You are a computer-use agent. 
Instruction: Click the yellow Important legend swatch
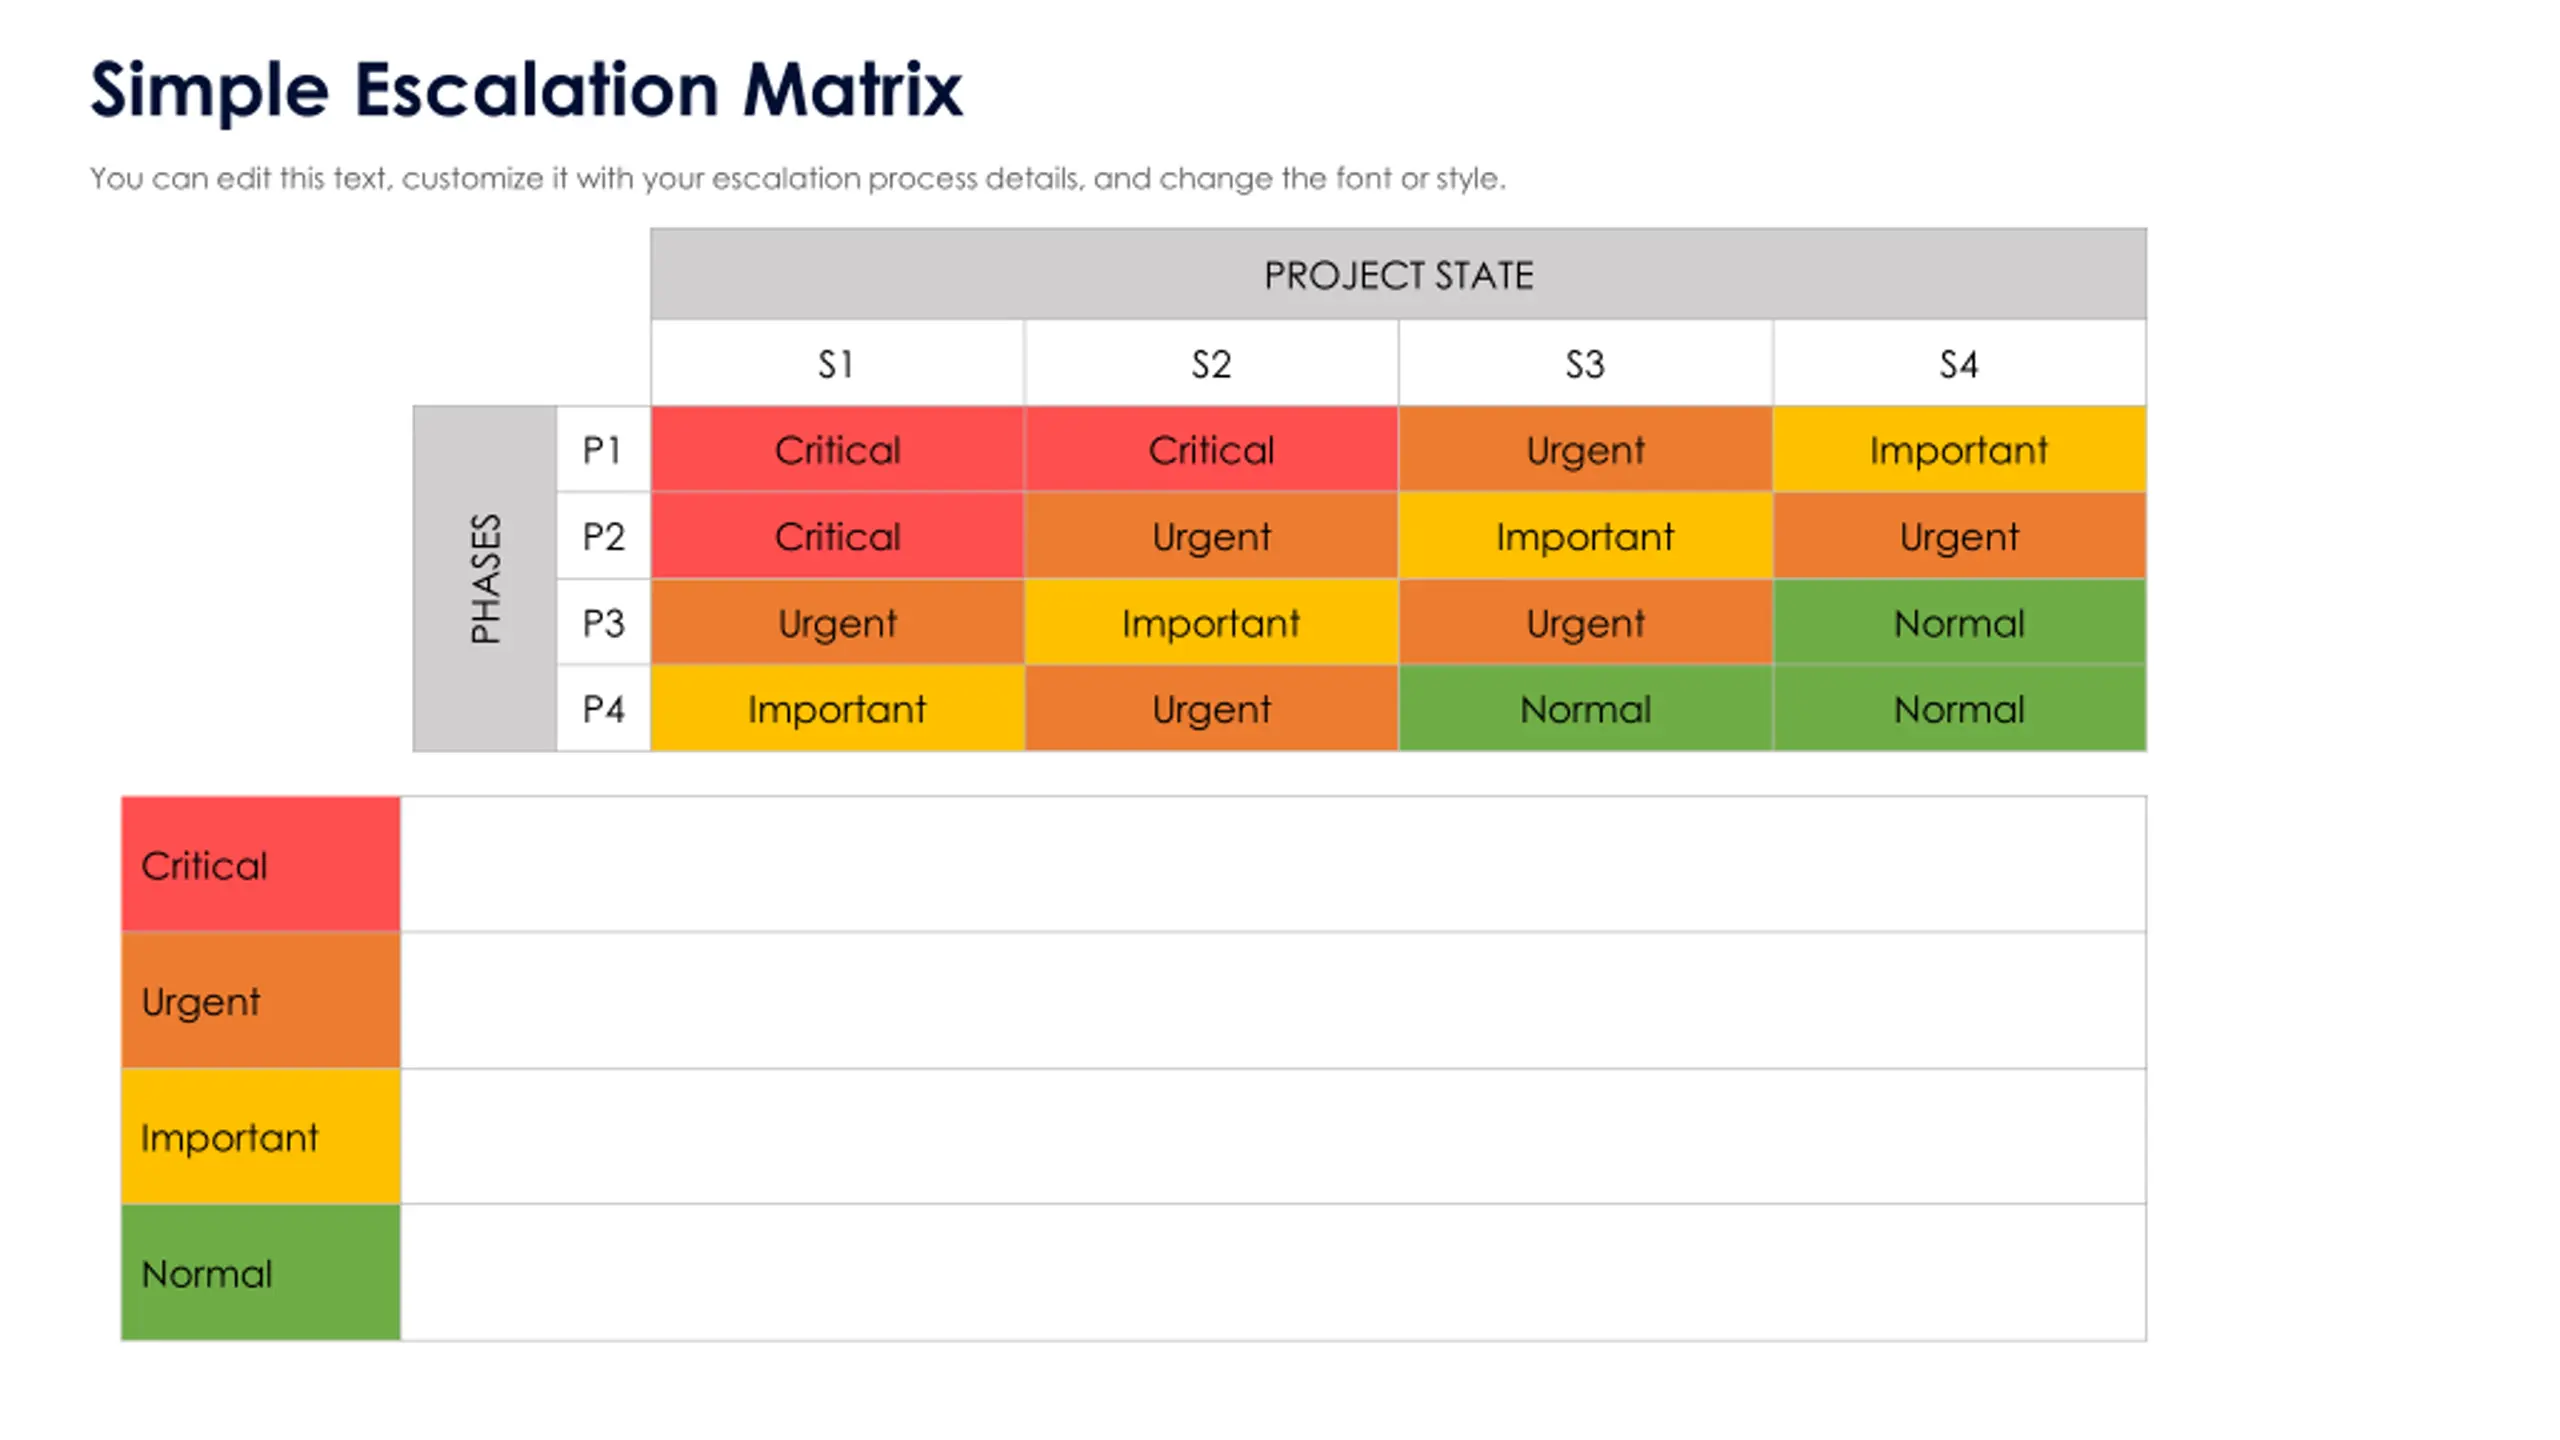[261, 1137]
